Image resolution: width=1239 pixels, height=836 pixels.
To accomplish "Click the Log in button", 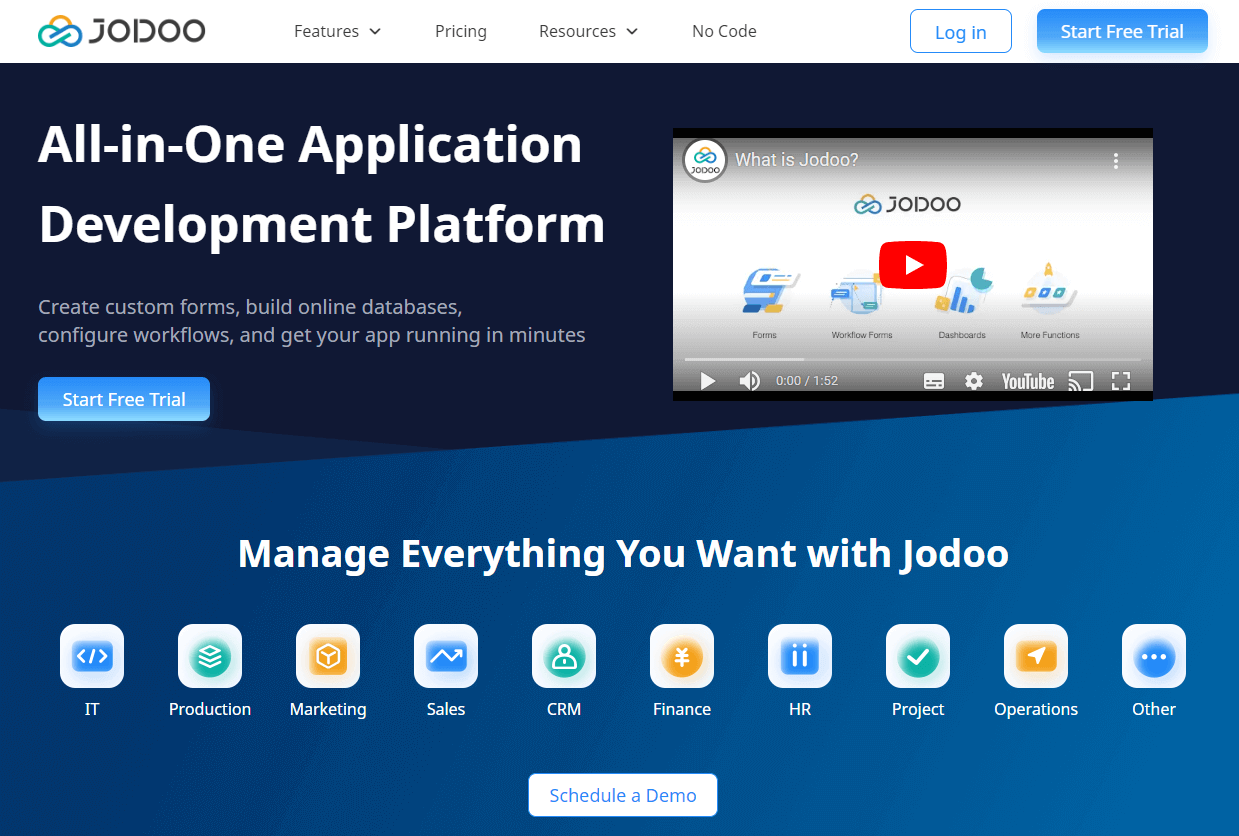I will pos(961,31).
